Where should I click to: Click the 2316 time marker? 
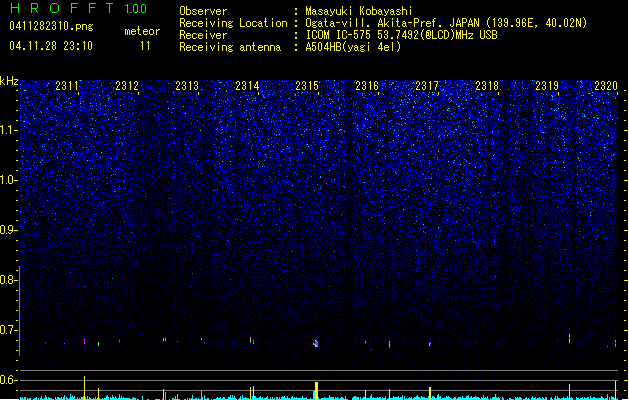coord(367,86)
